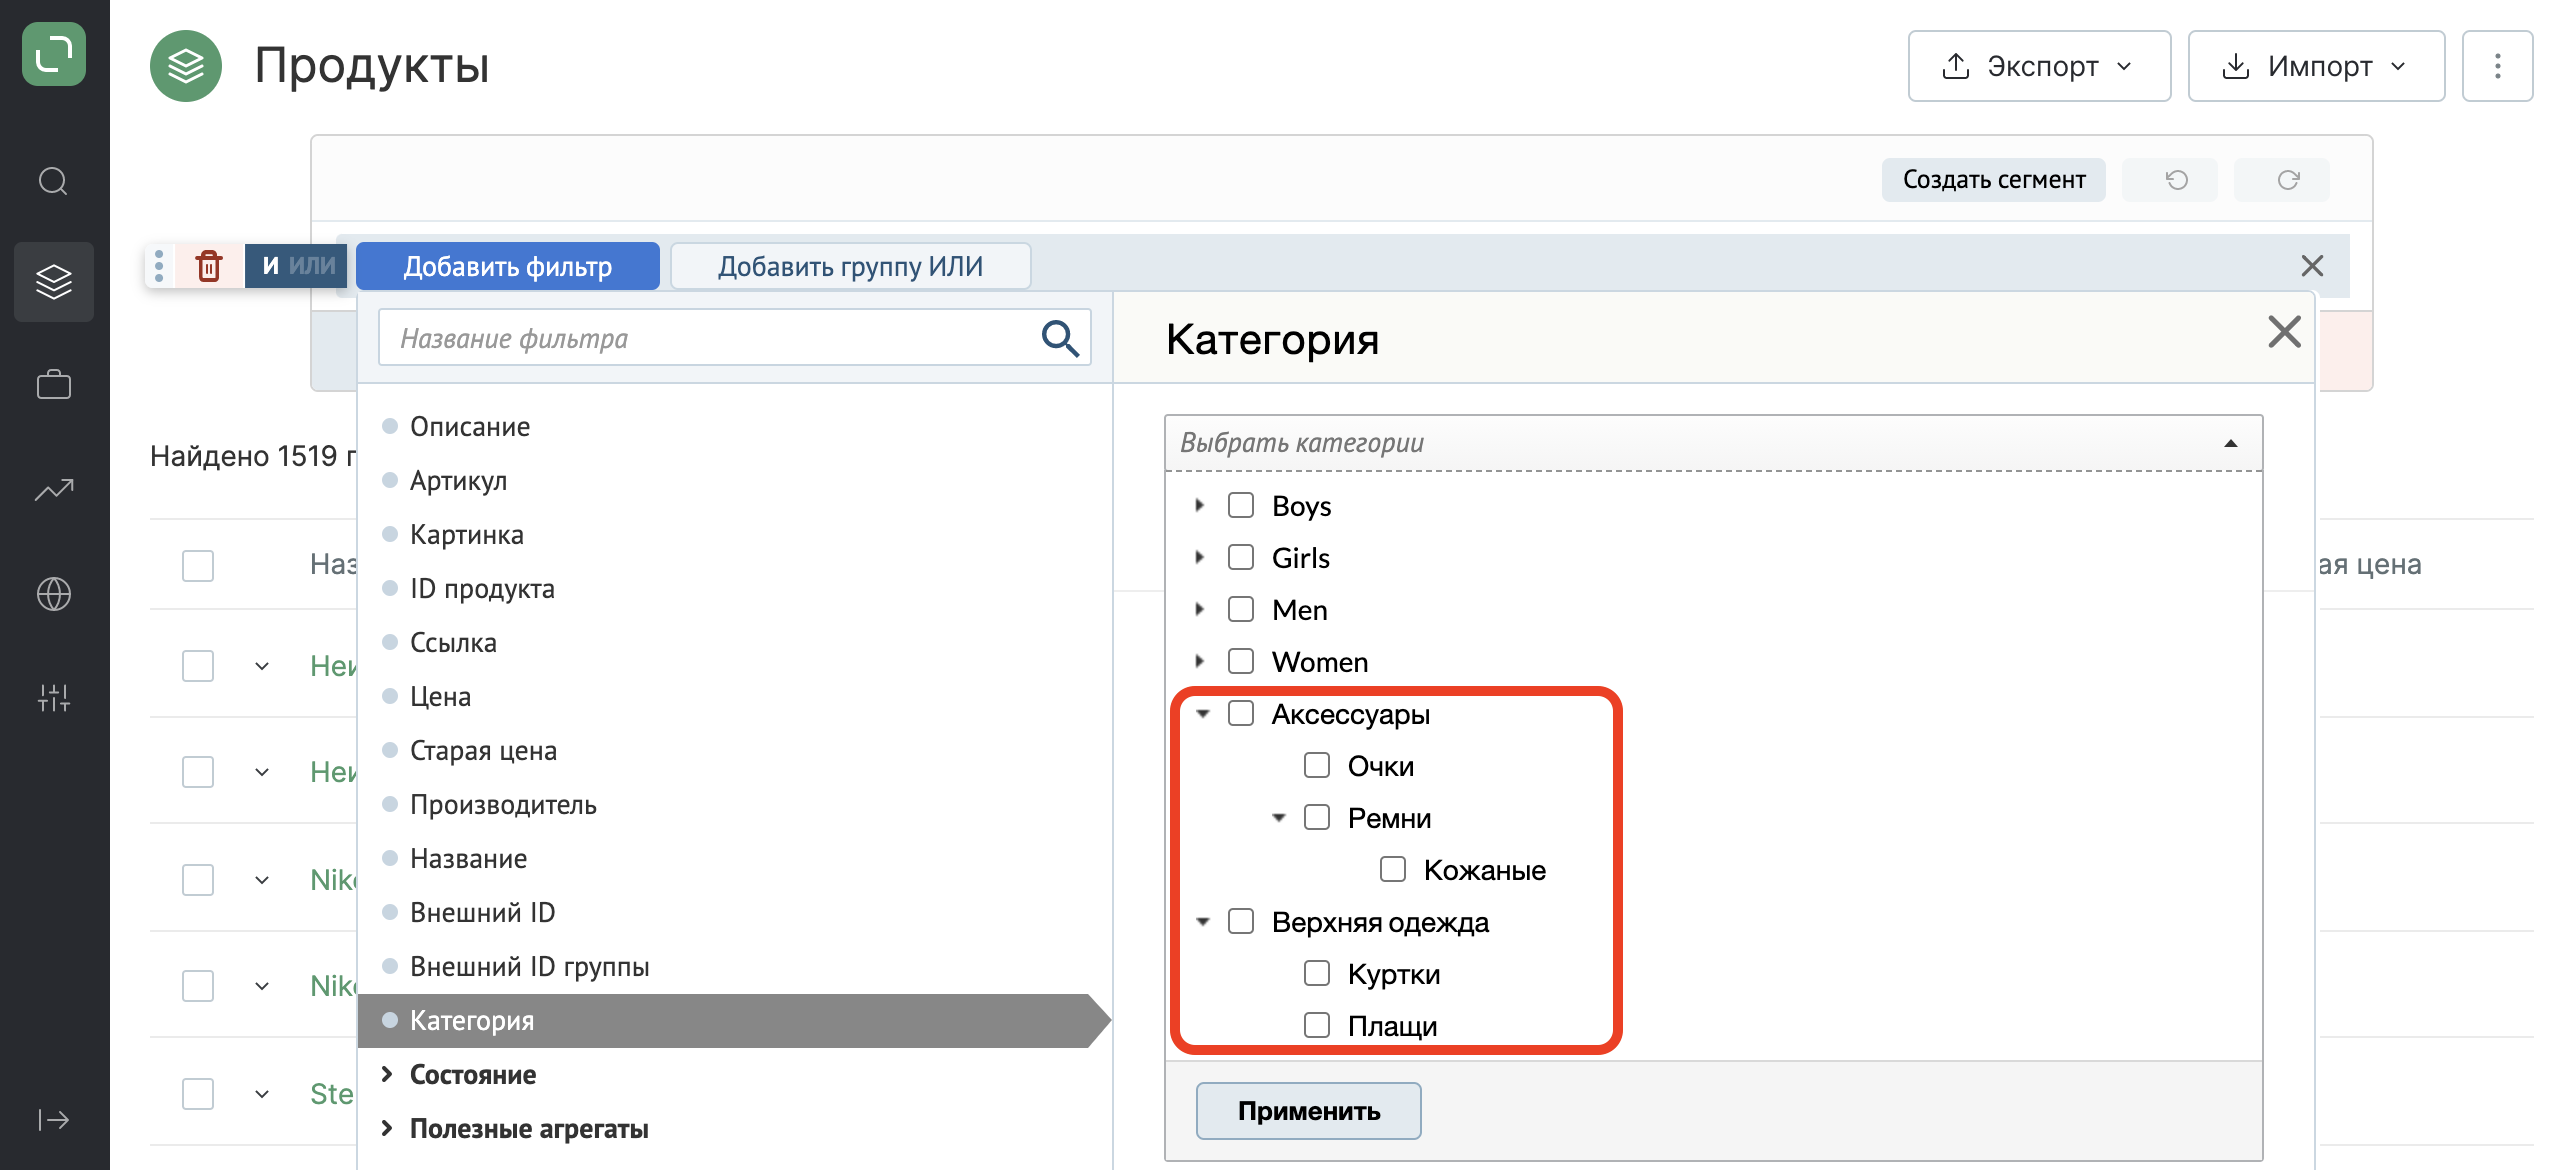Check the Верхняя одежда checkbox
2574x1170 pixels.
[1241, 921]
